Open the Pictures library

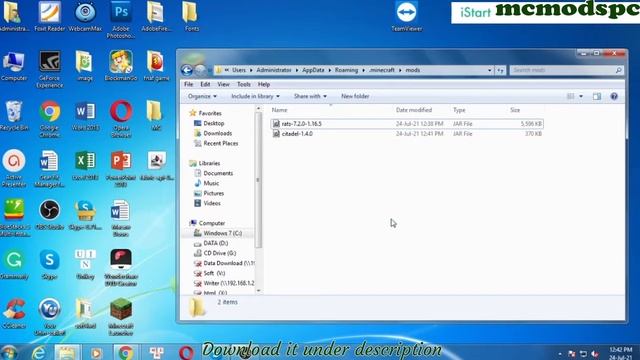213,193
